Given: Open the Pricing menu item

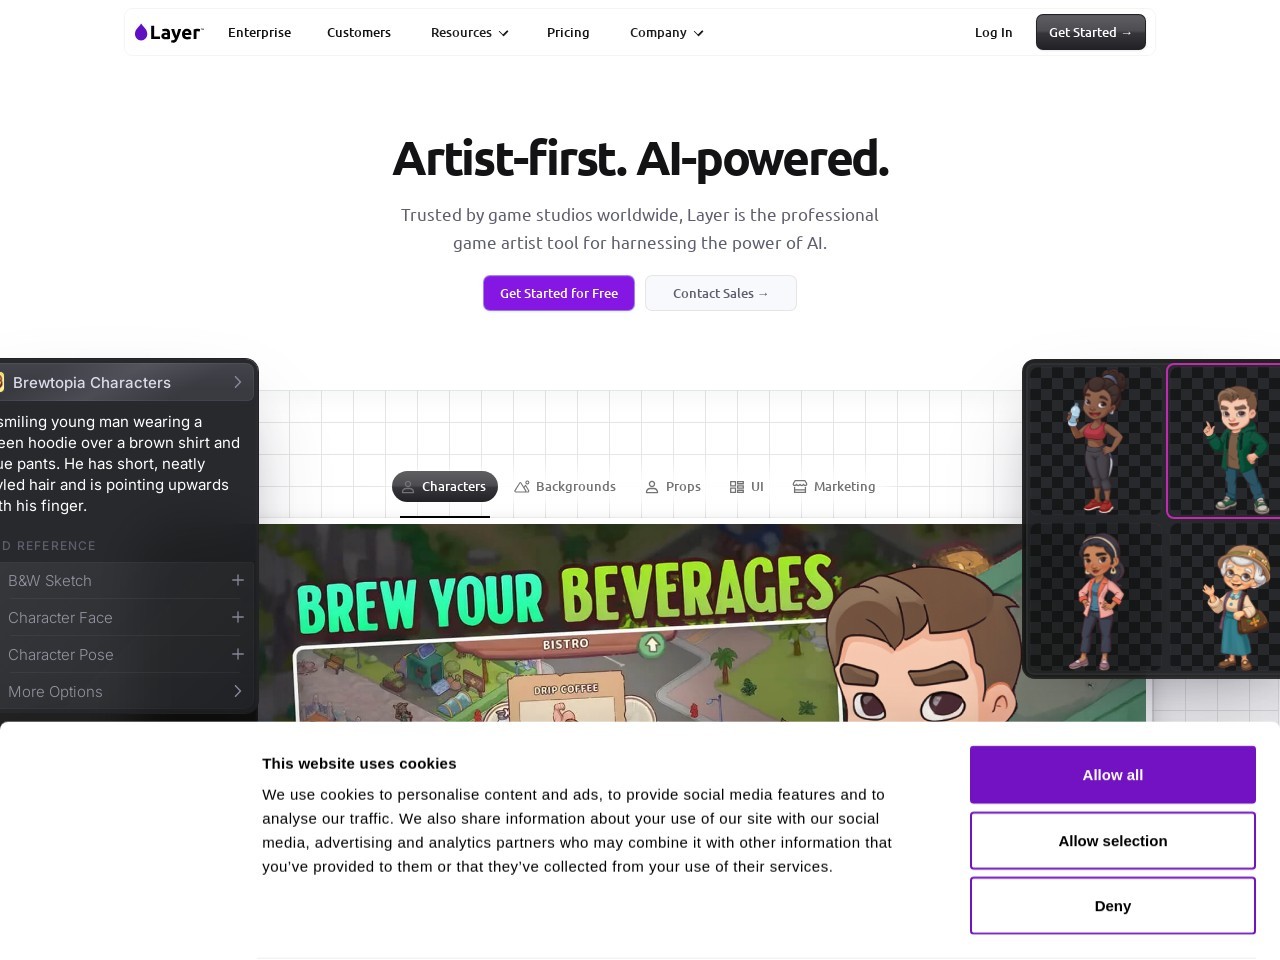Looking at the screenshot, I should pos(568,33).
